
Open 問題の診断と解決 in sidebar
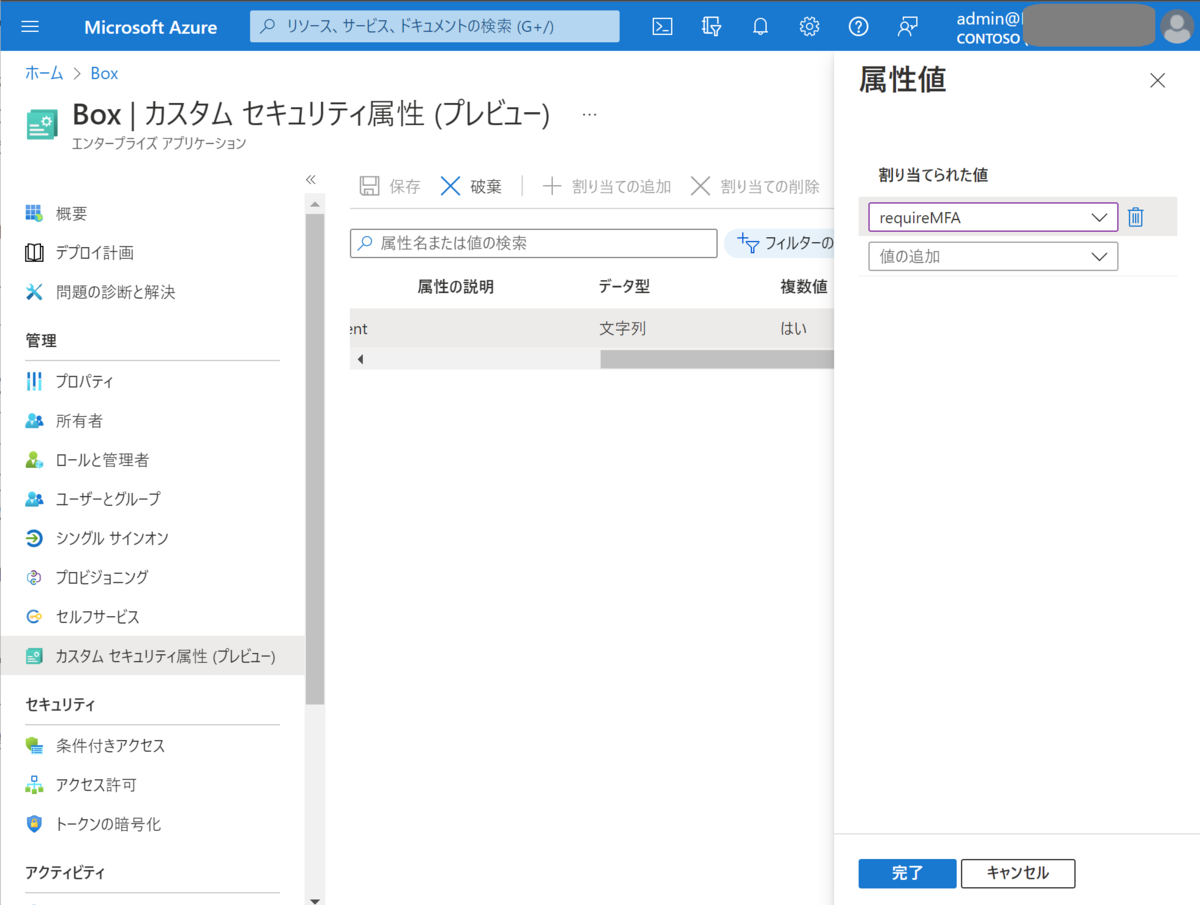[100, 292]
